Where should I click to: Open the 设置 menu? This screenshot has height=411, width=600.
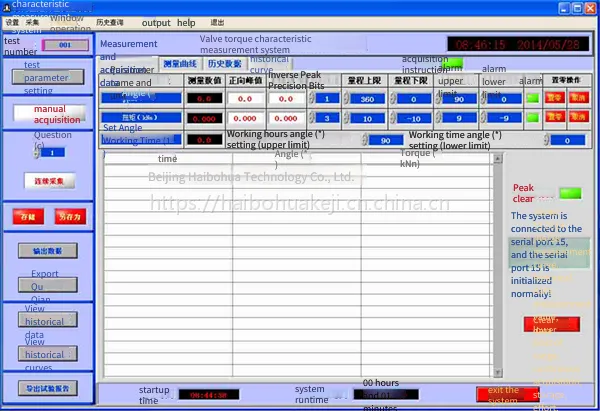(x=11, y=23)
